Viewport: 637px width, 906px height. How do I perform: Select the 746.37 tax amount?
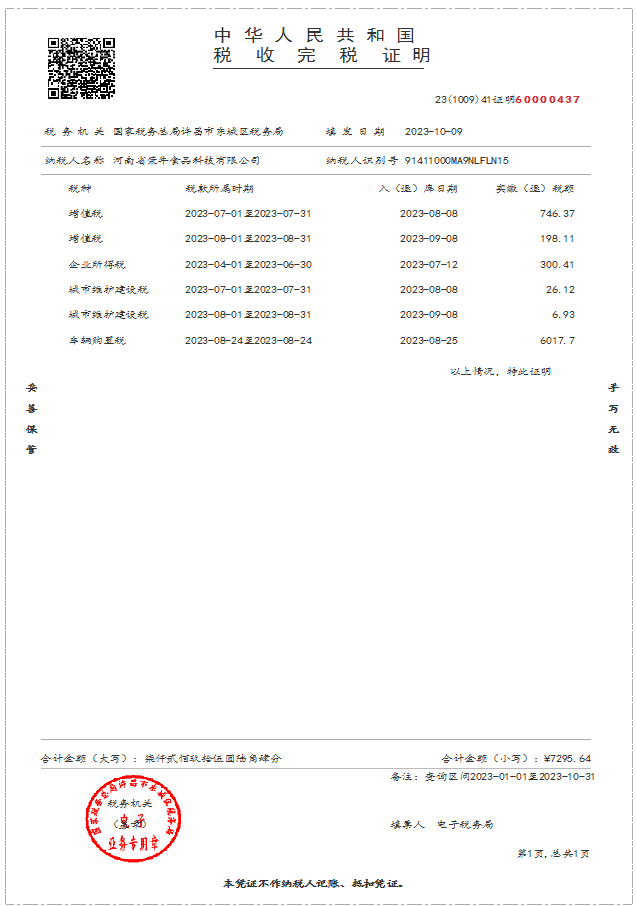[x=557, y=214]
